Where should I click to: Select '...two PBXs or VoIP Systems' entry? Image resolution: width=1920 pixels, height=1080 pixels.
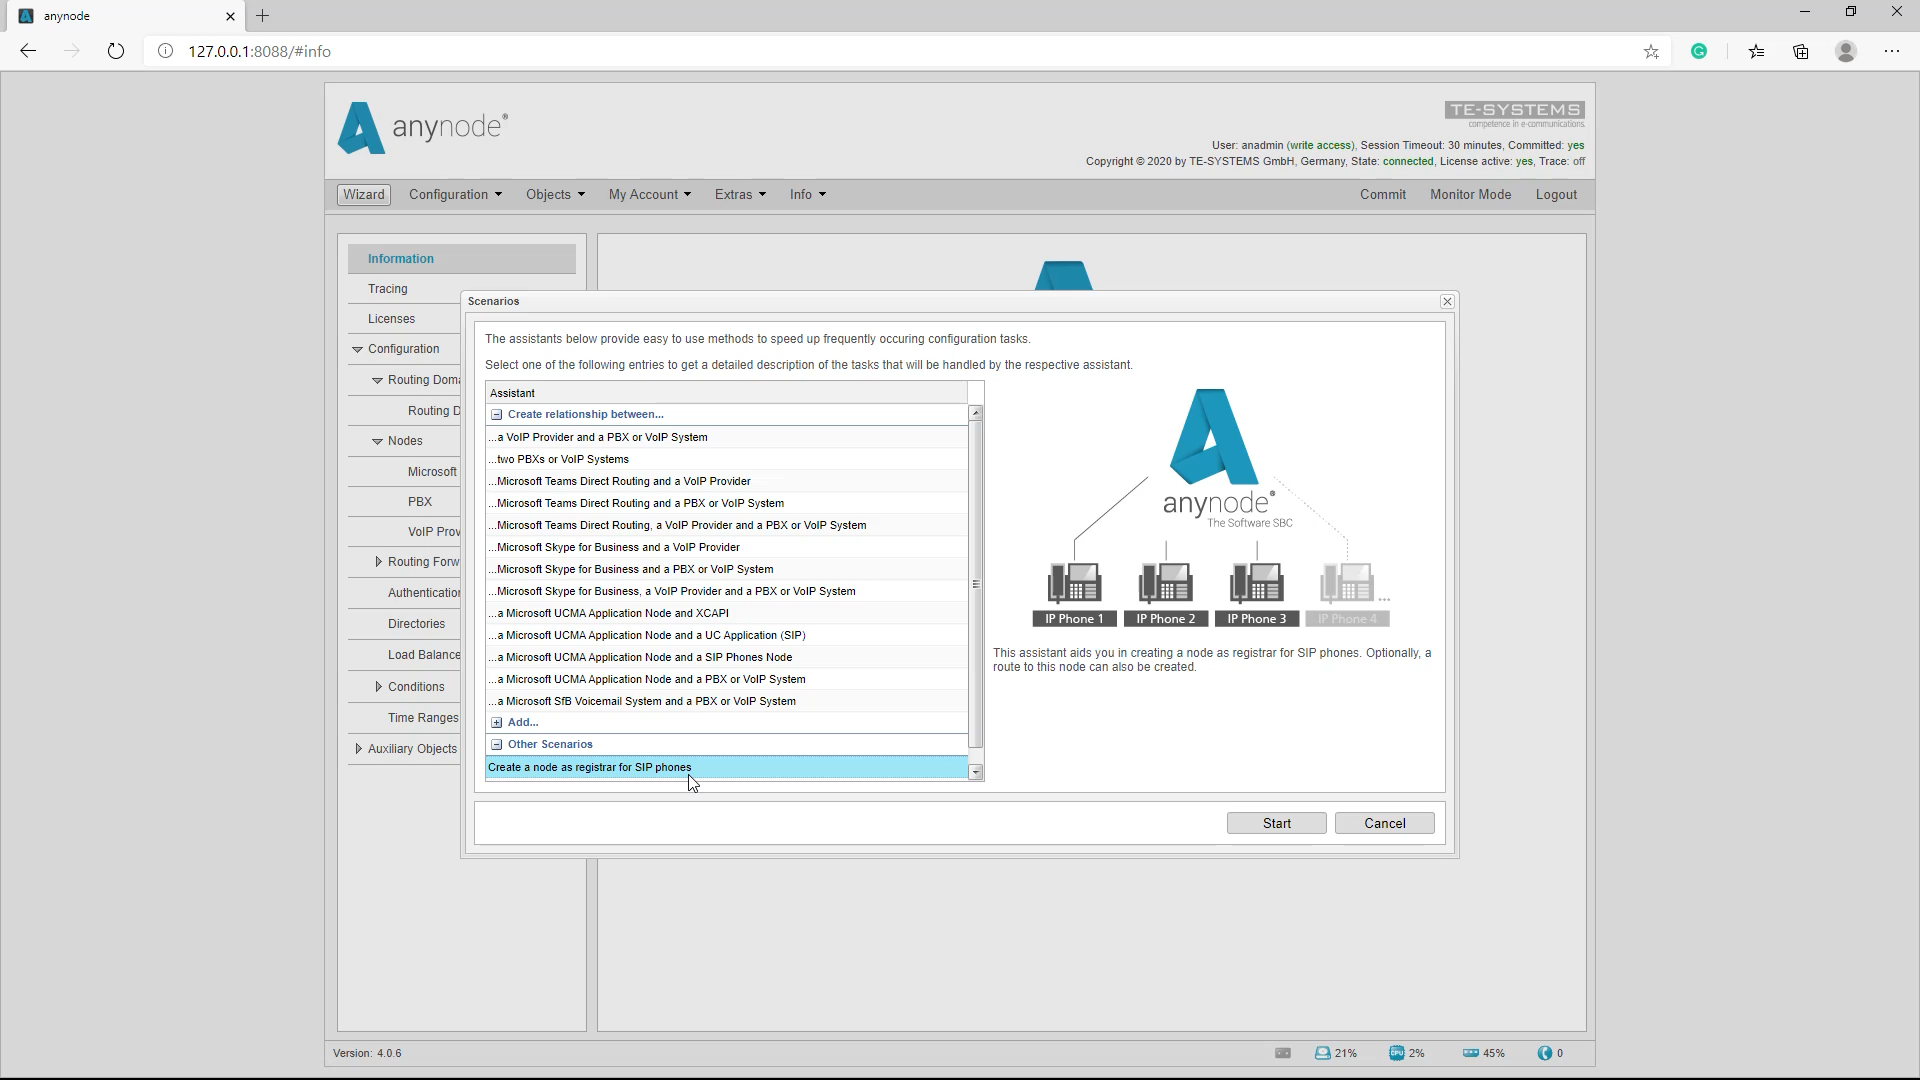coord(727,459)
